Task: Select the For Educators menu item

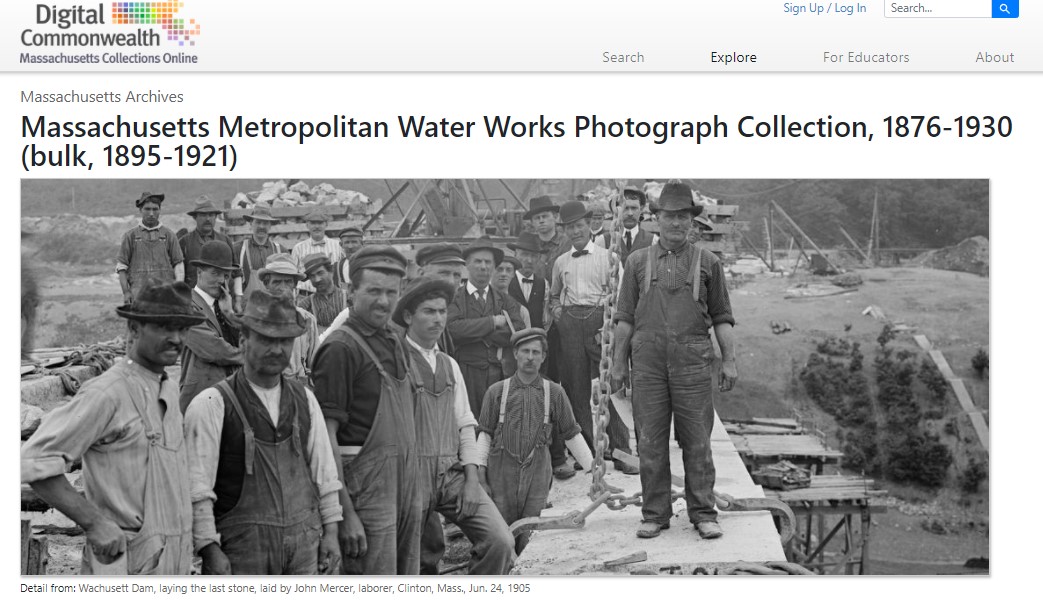Action: [865, 57]
